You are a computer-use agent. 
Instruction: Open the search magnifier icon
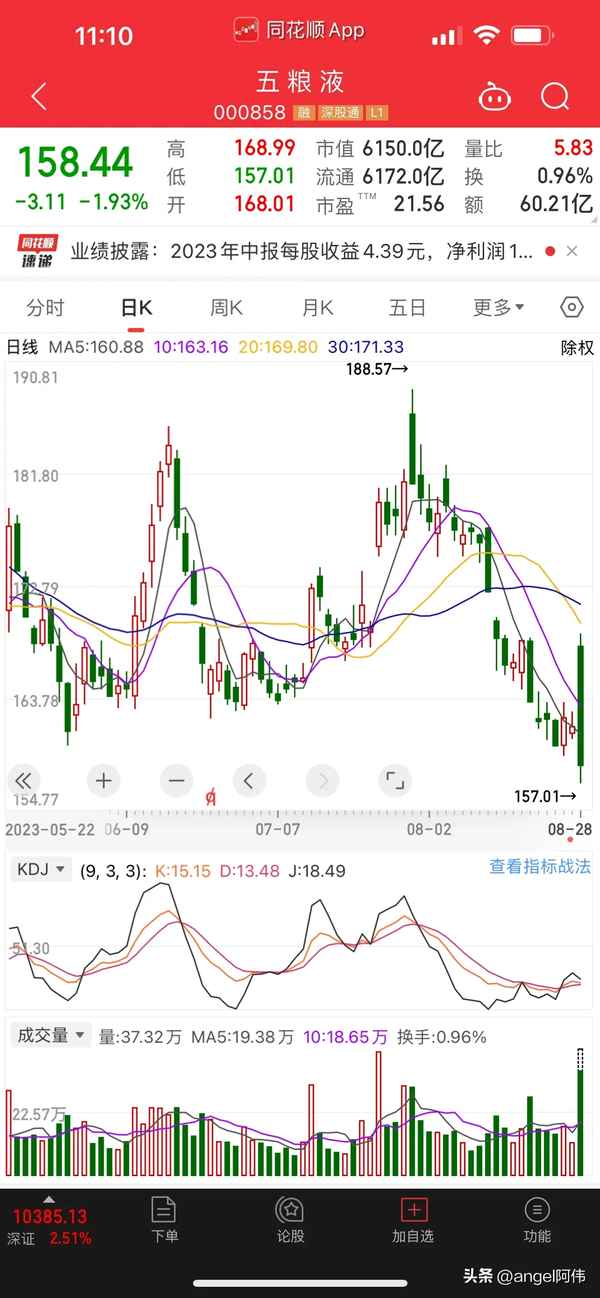point(555,97)
